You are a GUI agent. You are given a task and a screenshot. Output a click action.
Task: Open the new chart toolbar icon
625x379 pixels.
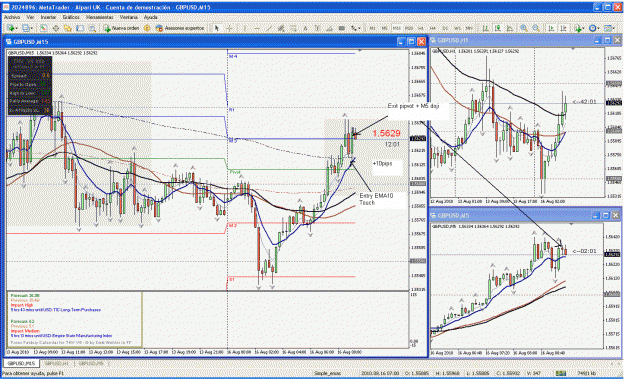[x=11, y=28]
